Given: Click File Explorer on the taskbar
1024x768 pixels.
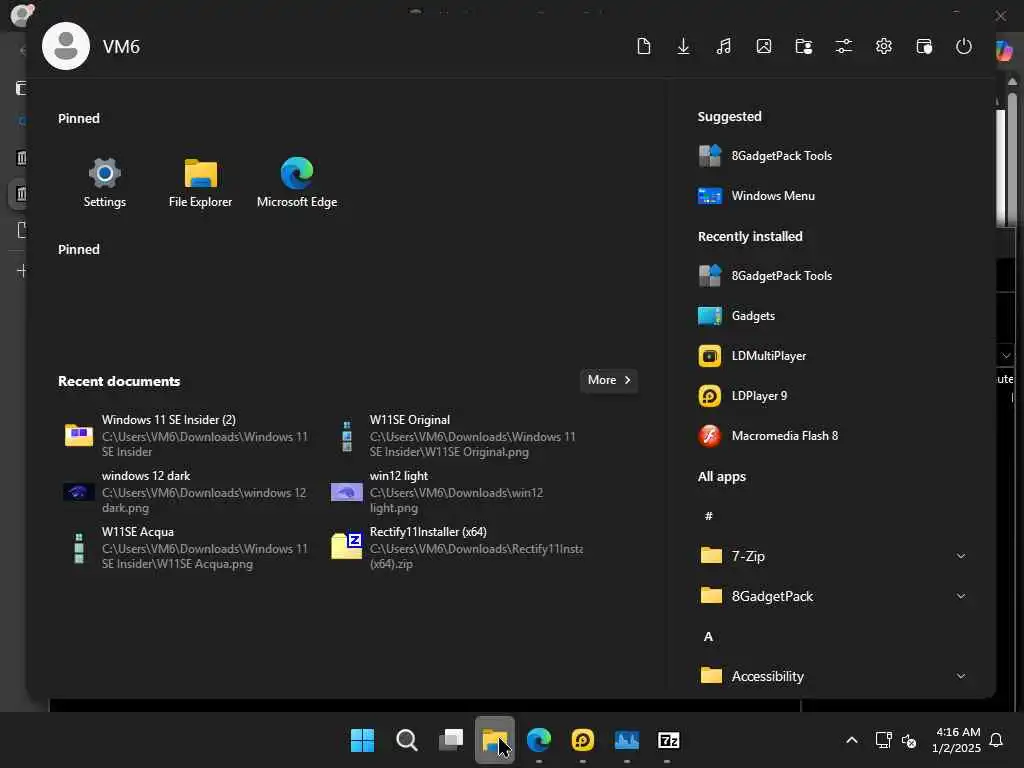Looking at the screenshot, I should pos(494,740).
